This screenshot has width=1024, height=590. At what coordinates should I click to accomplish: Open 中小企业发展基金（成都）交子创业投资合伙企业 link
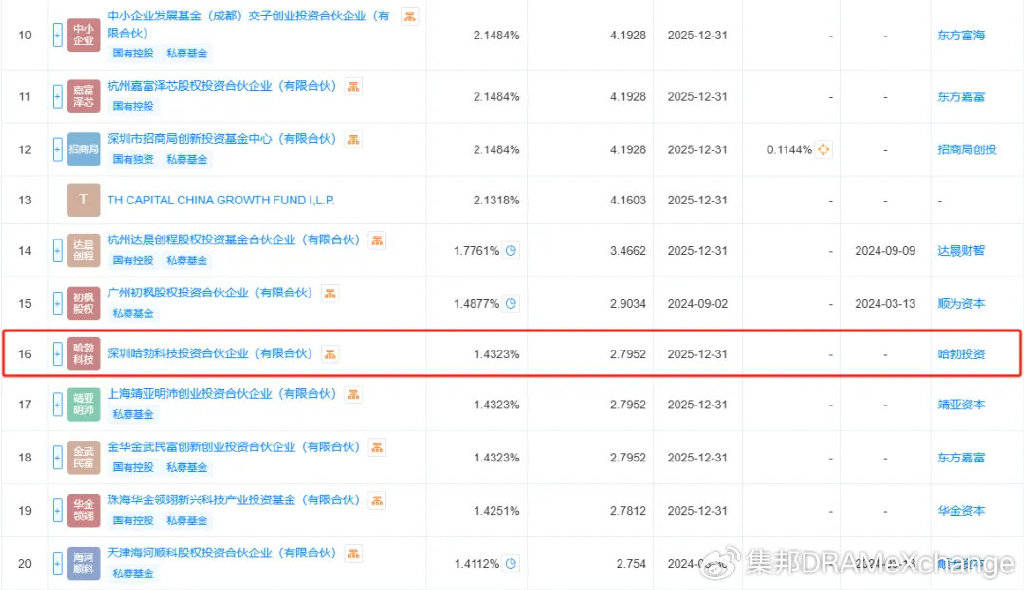[248, 24]
